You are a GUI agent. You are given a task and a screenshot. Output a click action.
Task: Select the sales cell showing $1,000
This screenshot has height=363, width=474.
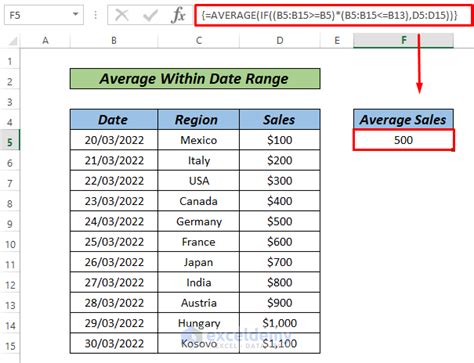click(280, 323)
